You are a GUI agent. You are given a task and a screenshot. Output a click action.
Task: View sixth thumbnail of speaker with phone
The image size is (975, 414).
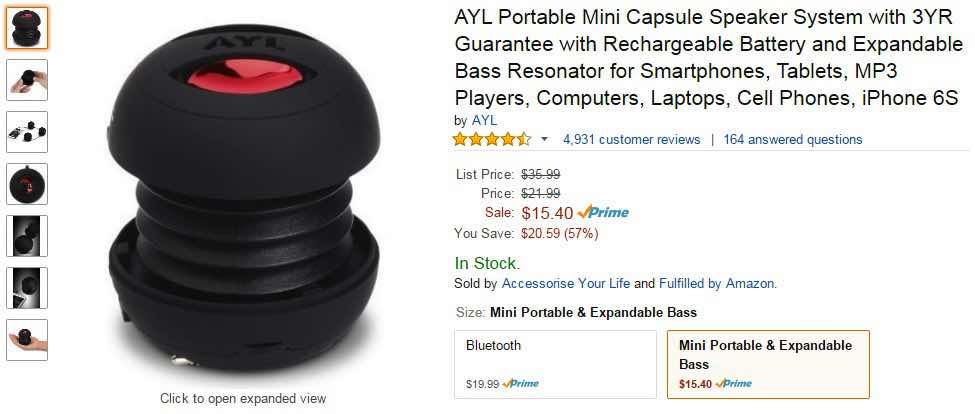27,288
